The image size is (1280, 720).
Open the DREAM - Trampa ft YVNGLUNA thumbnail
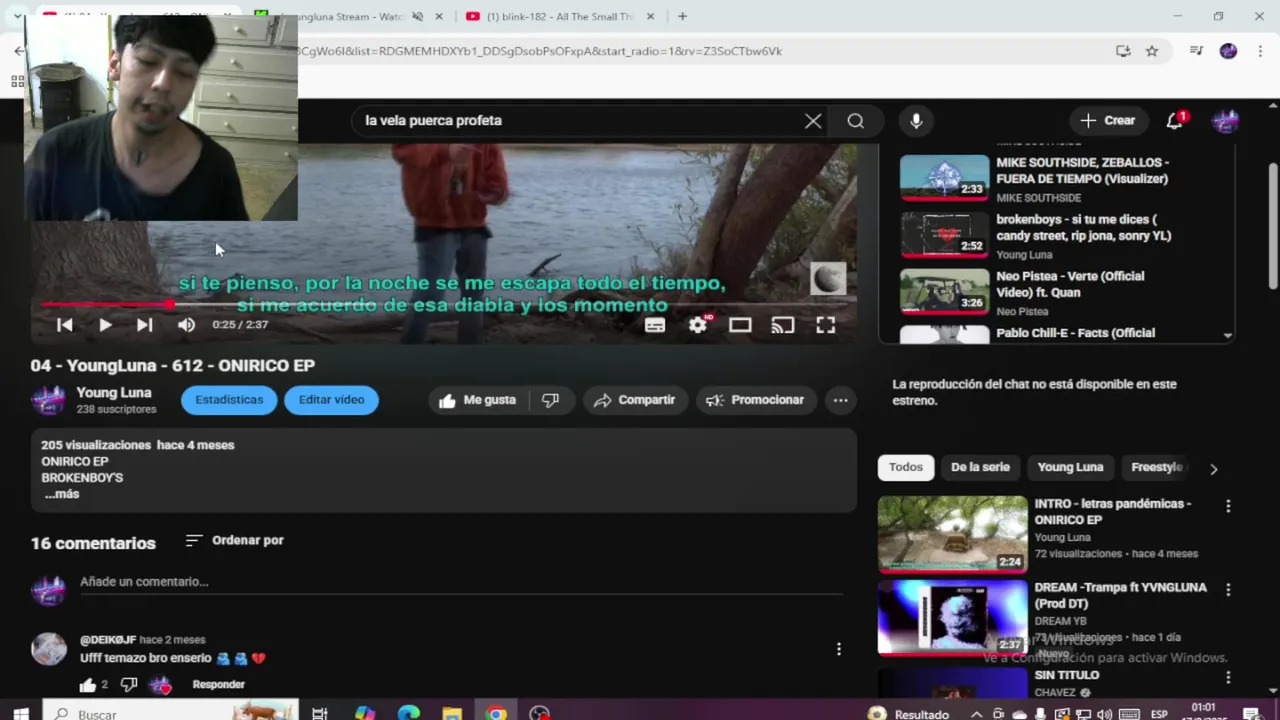coord(952,617)
